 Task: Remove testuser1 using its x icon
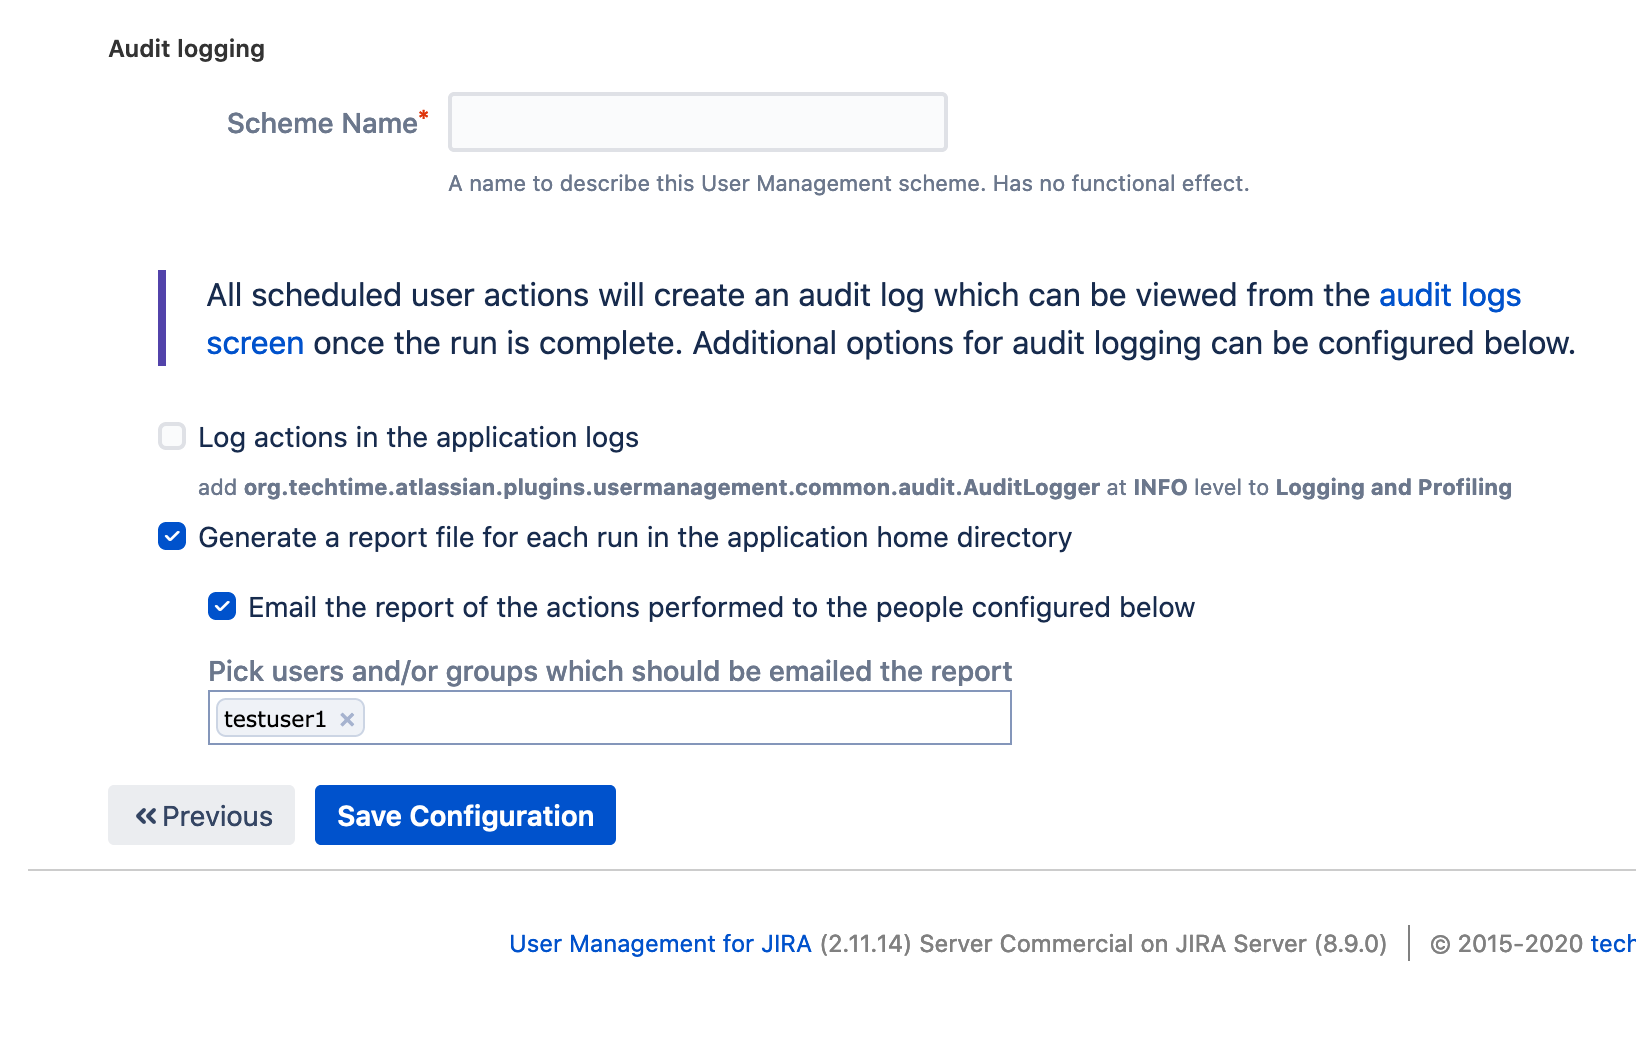click(347, 719)
